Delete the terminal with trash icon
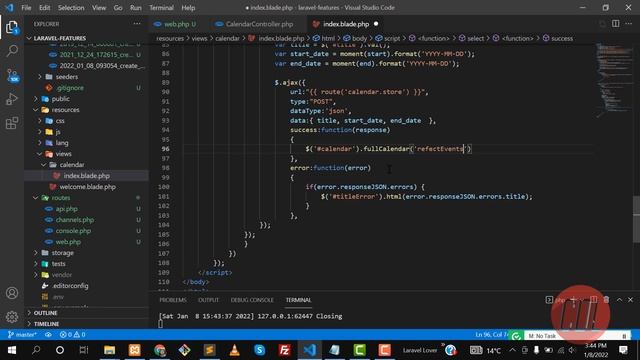The image size is (640, 360). [607, 300]
